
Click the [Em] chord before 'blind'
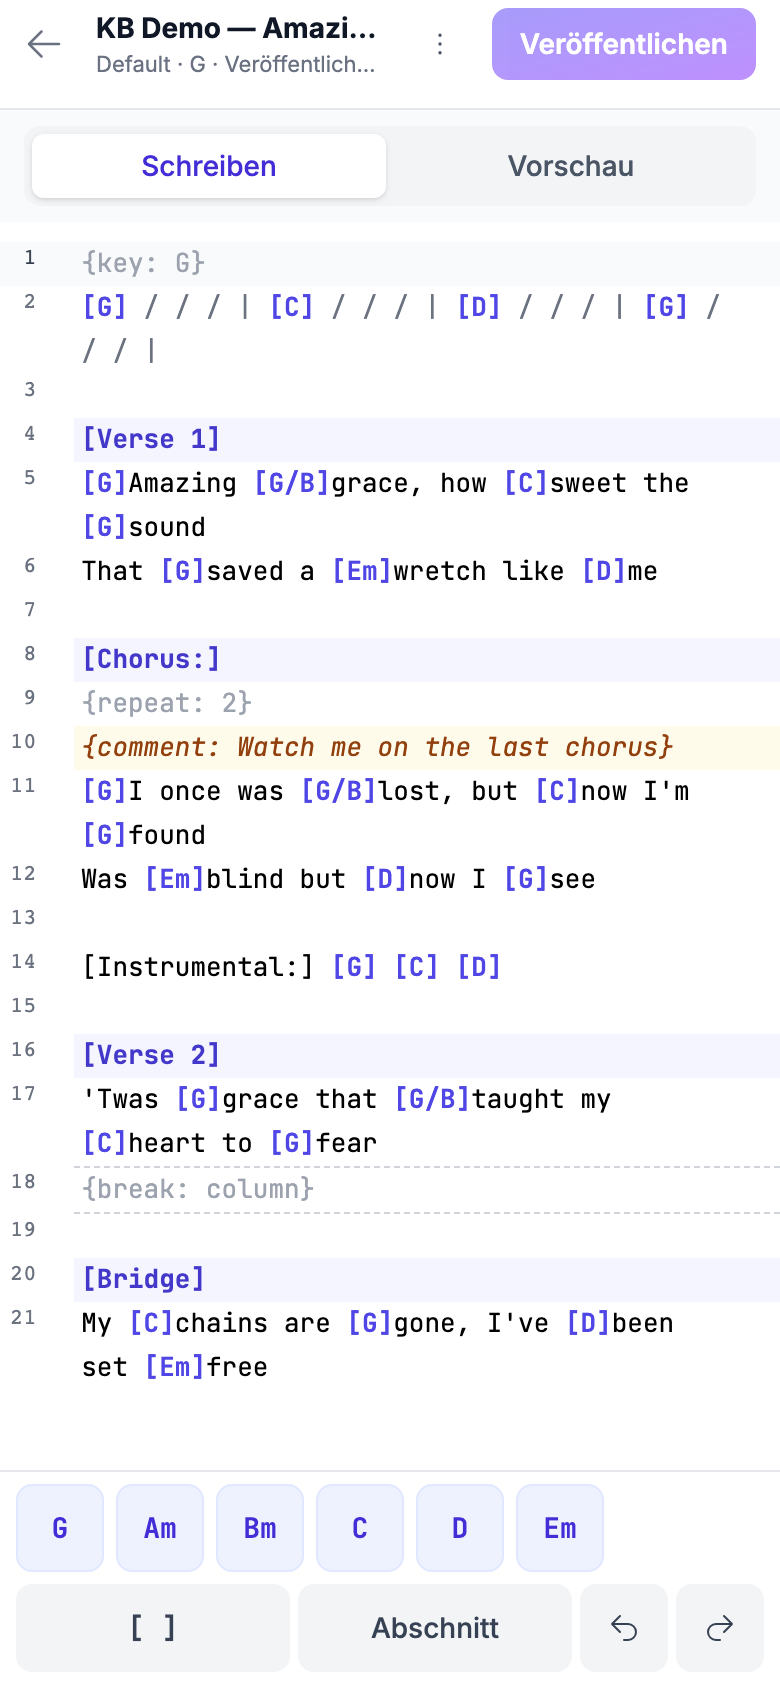click(175, 879)
